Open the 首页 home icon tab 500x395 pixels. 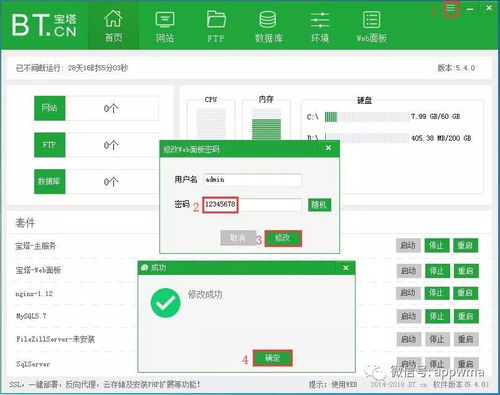pos(113,26)
